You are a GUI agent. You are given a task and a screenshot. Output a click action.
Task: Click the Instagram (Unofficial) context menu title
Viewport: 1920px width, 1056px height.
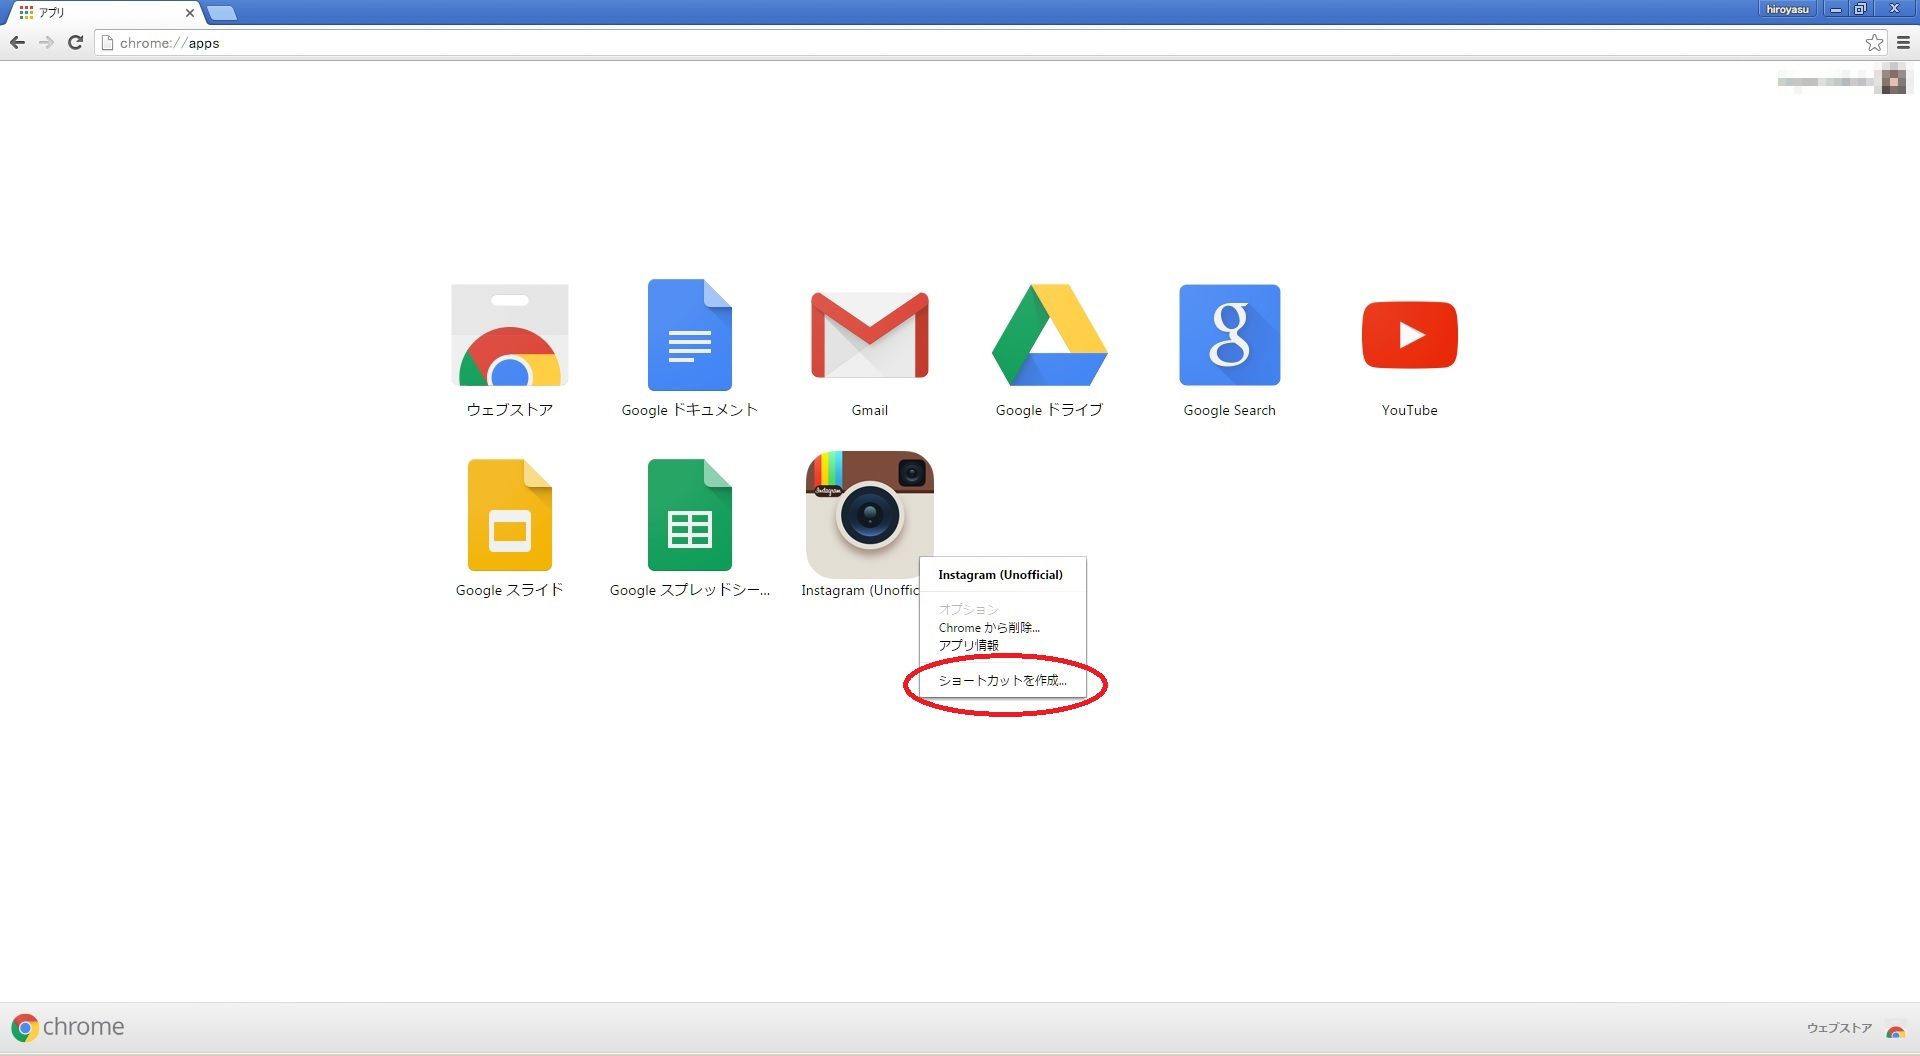point(1000,575)
